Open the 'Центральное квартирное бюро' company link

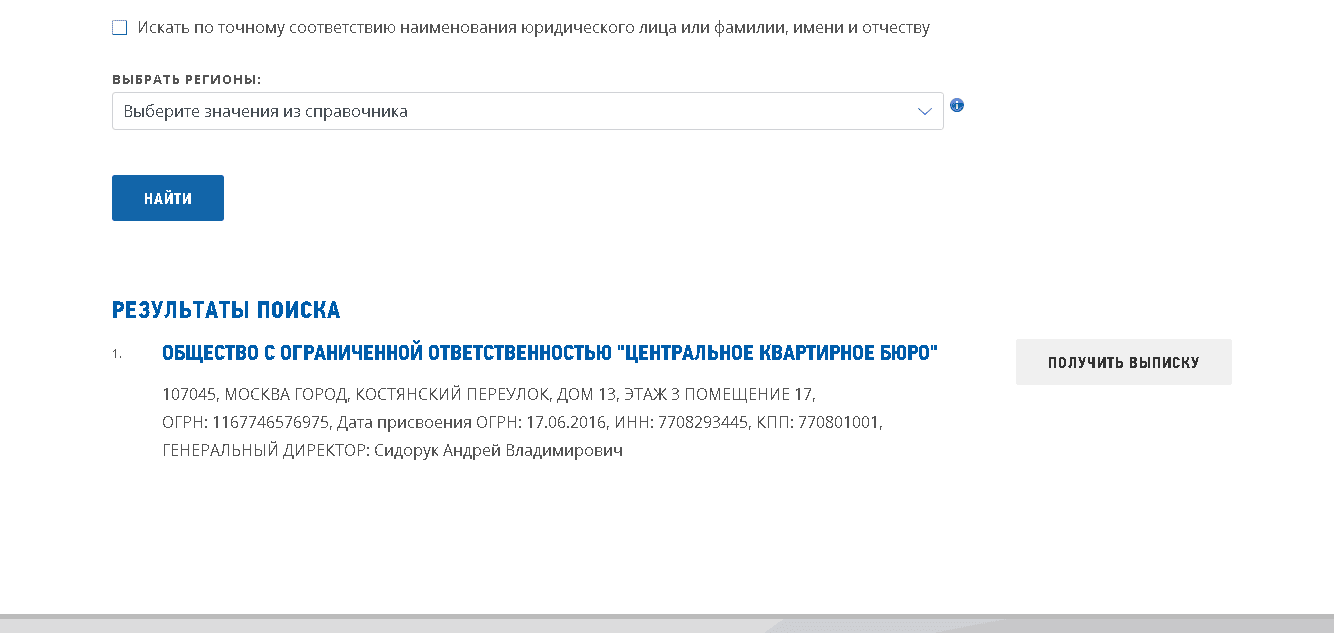point(549,354)
